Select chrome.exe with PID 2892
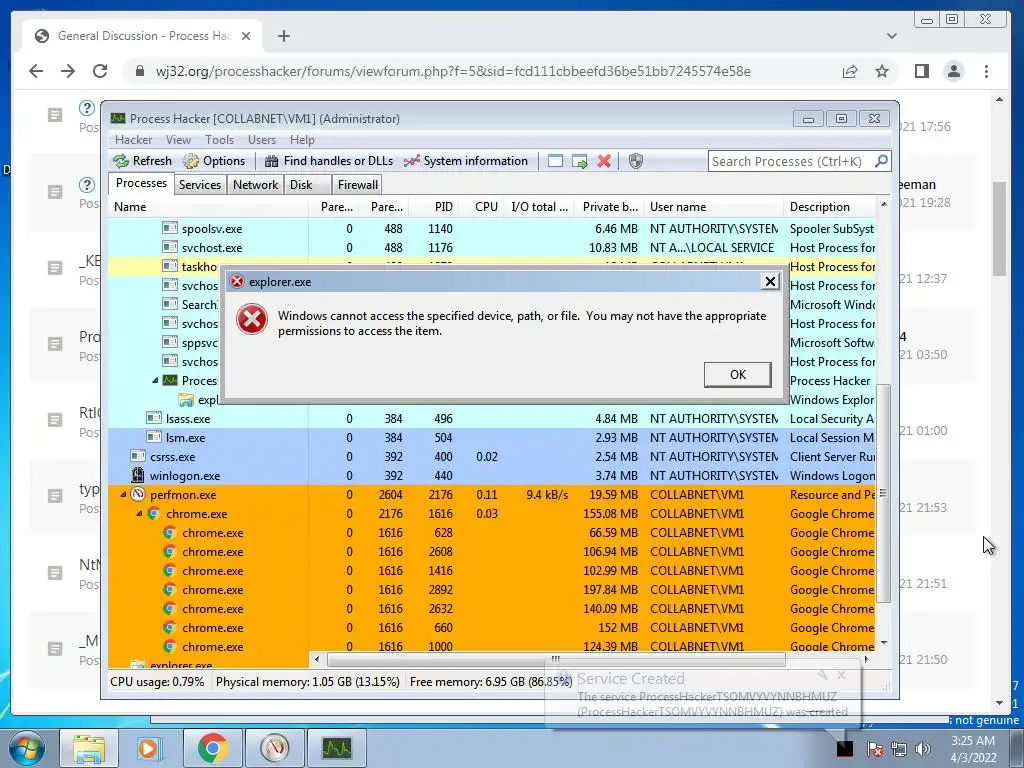 [x=492, y=589]
